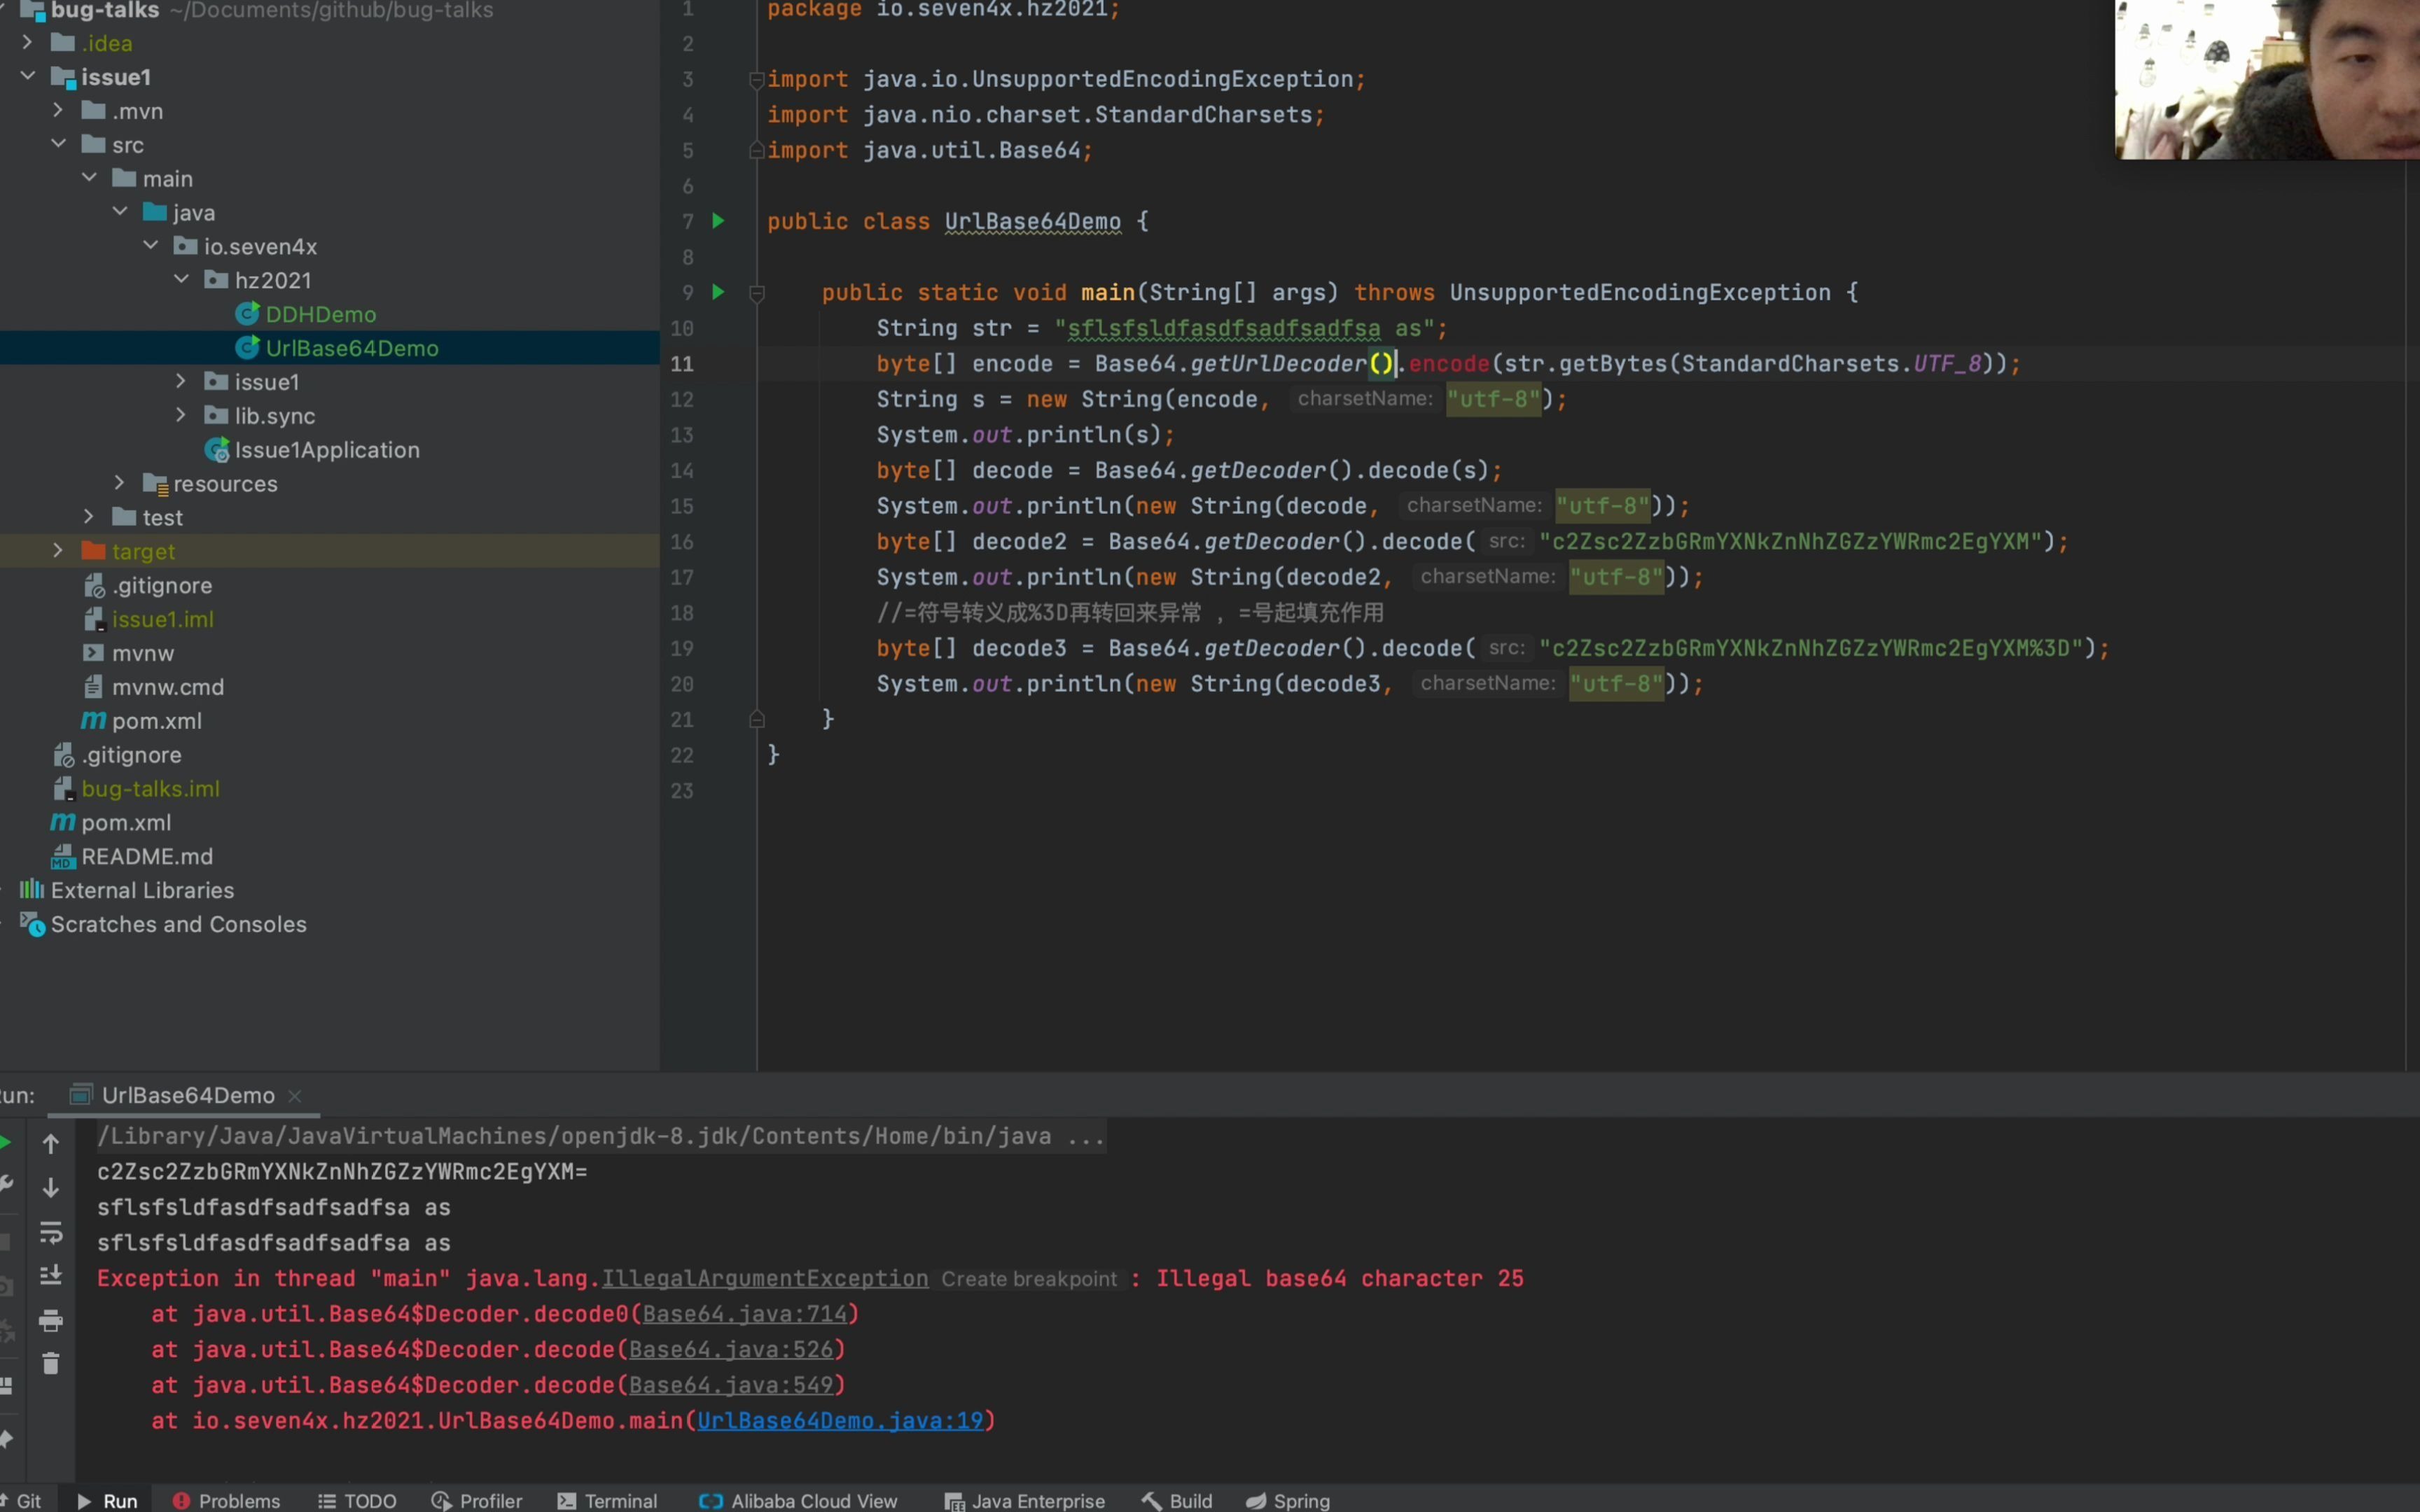
Task: Collapse the hz2021 package
Action: point(181,280)
